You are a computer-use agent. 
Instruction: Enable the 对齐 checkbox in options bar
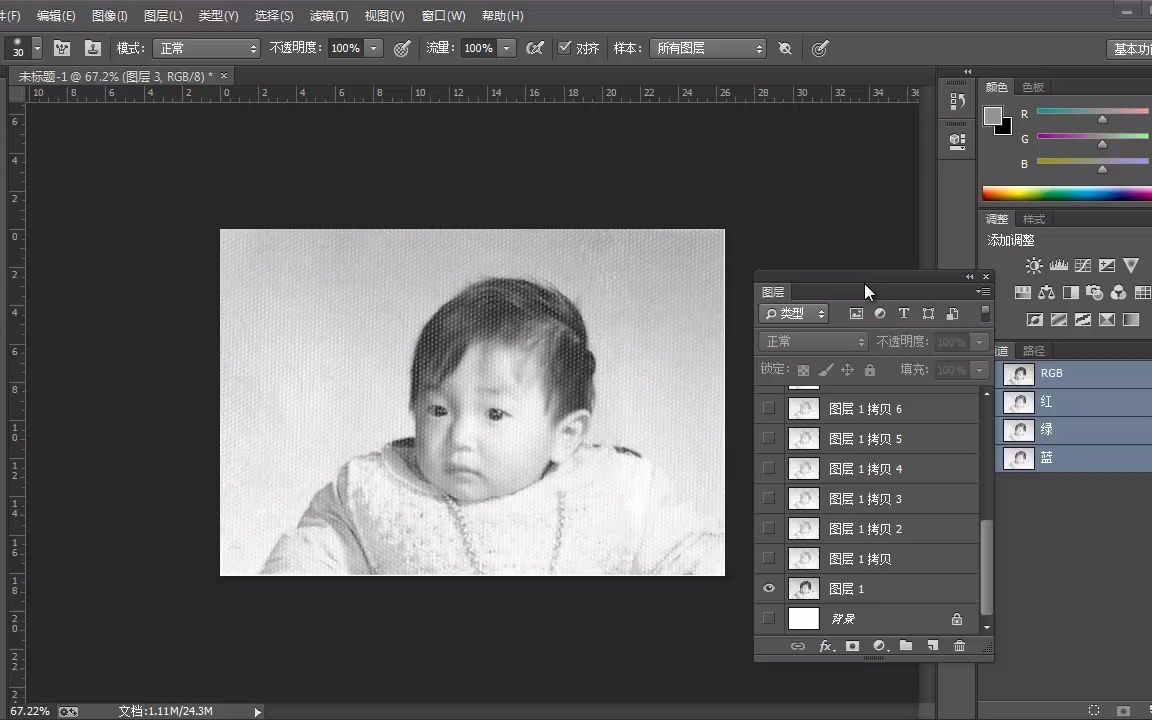(x=565, y=47)
